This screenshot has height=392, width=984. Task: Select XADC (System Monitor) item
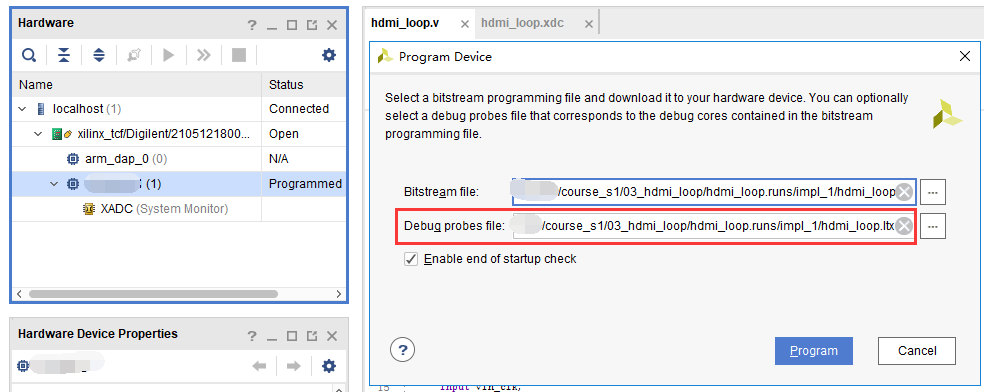[155, 209]
